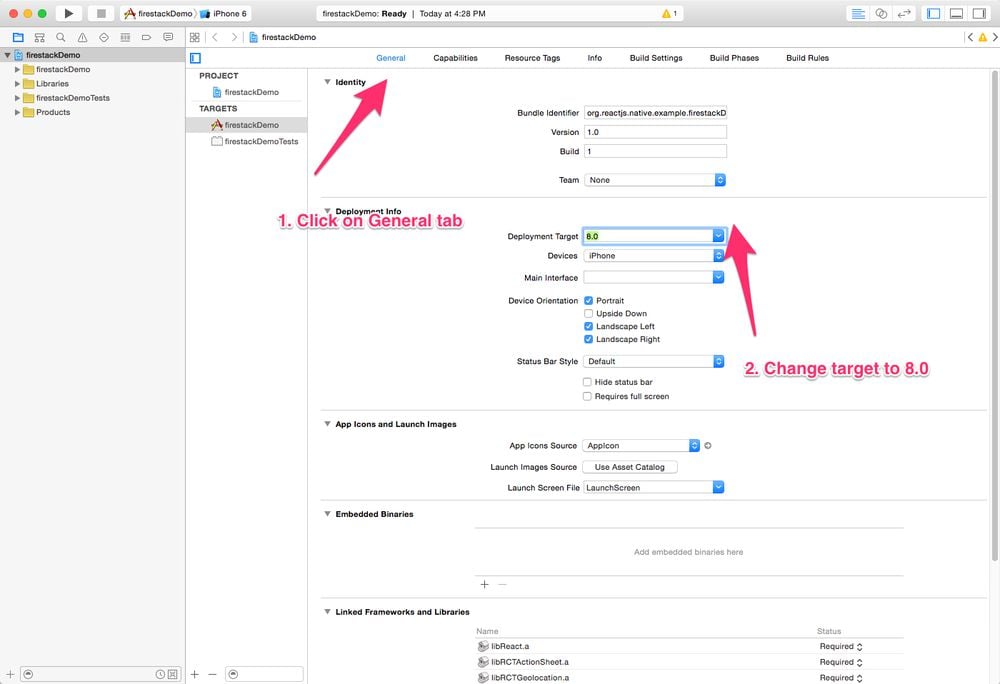Uncheck the Portrait orientation
The width and height of the screenshot is (1000, 684).
pos(588,301)
